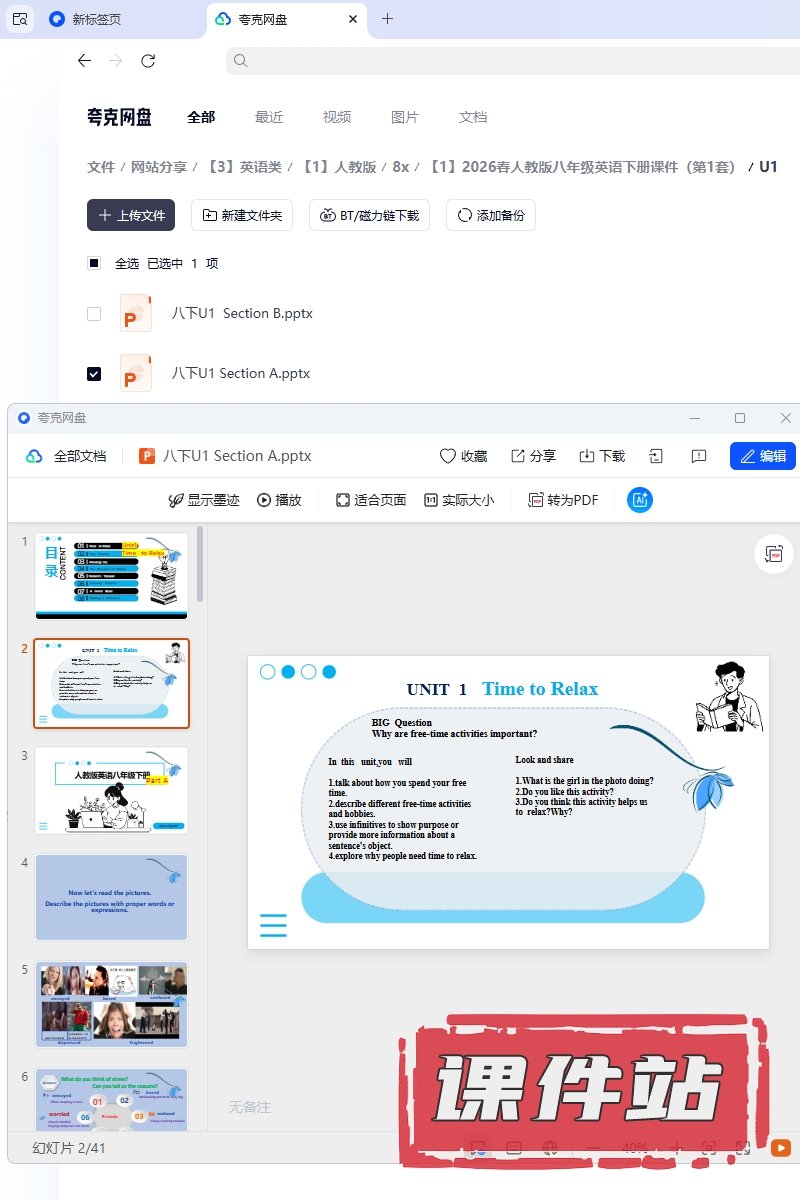The image size is (800, 1200).
Task: Click the 收藏 heart icon
Action: click(x=448, y=456)
